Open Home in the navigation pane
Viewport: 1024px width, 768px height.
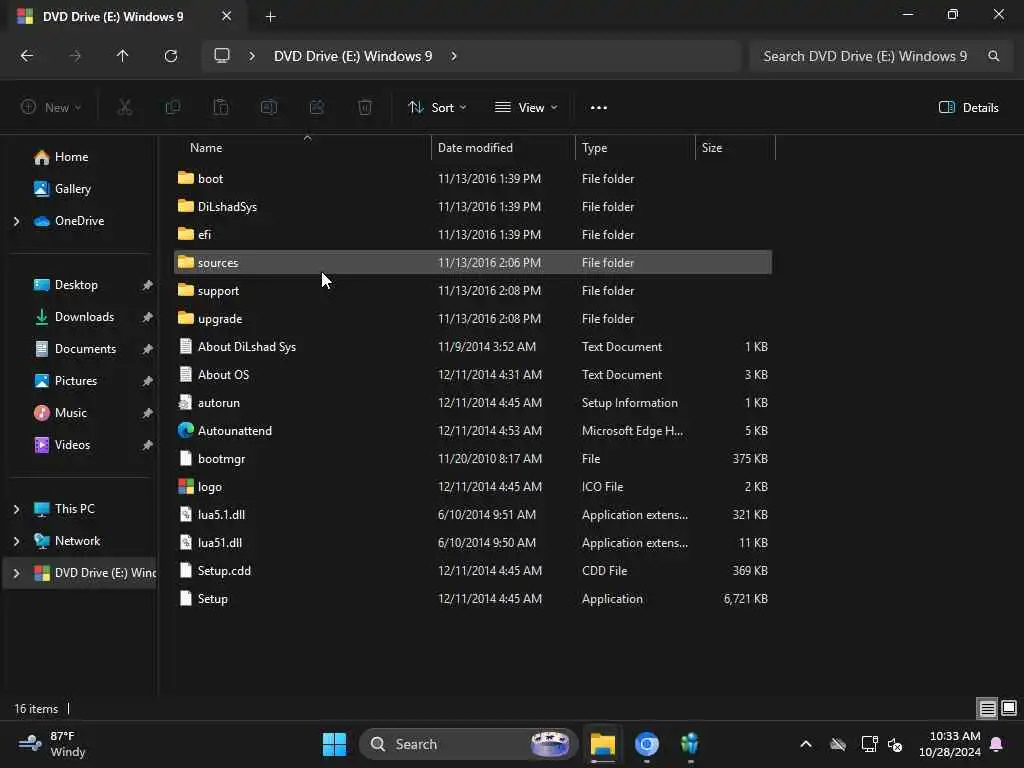click(x=71, y=157)
